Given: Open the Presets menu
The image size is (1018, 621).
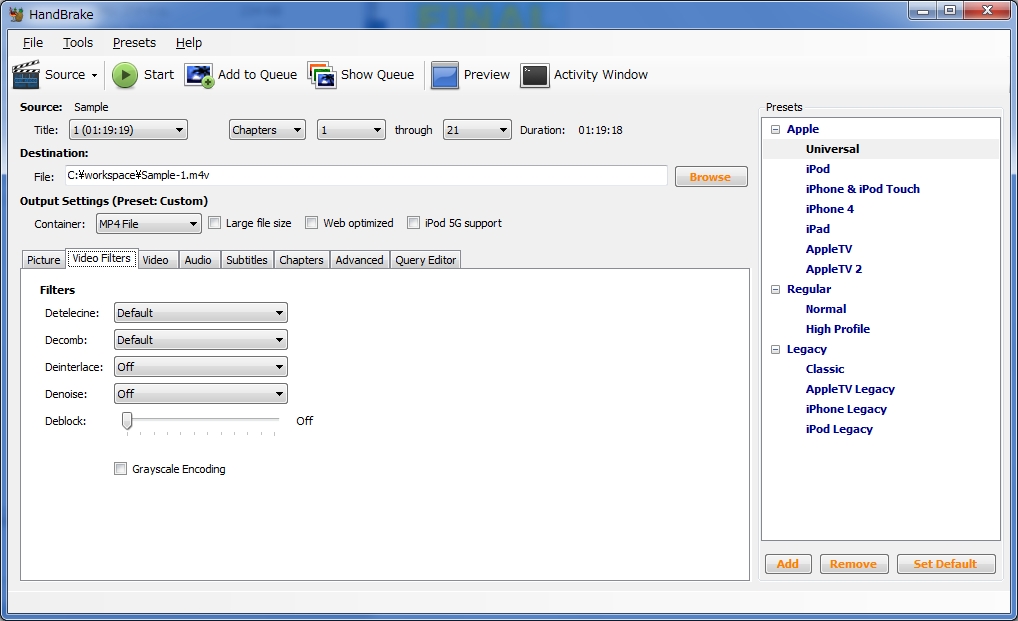Looking at the screenshot, I should coord(134,43).
